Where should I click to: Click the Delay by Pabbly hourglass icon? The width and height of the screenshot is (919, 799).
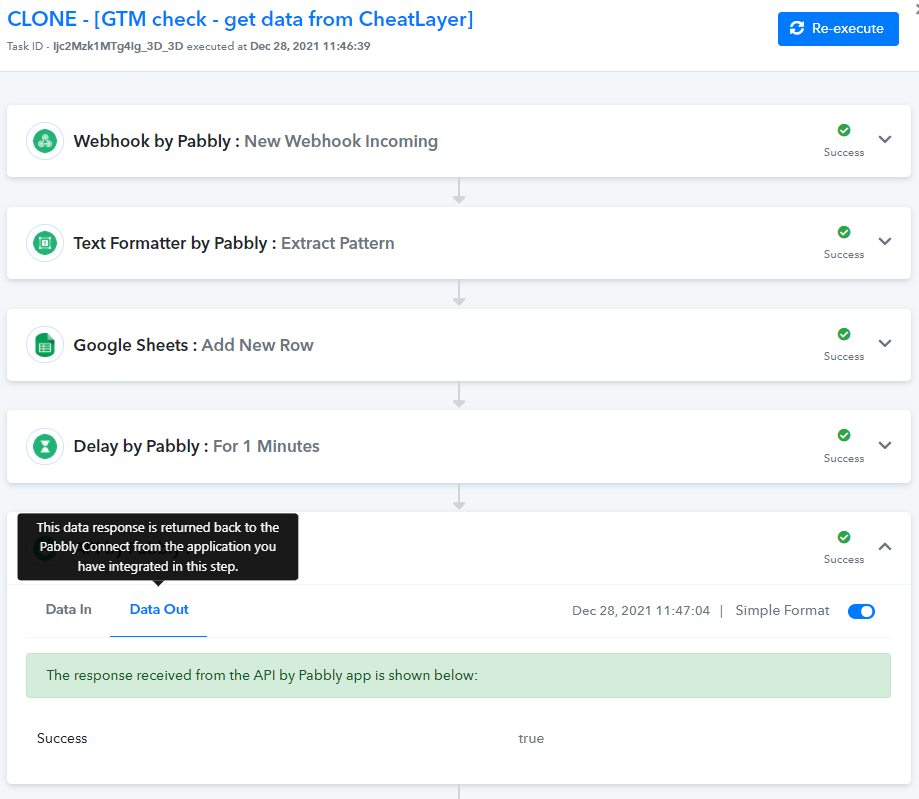point(44,446)
